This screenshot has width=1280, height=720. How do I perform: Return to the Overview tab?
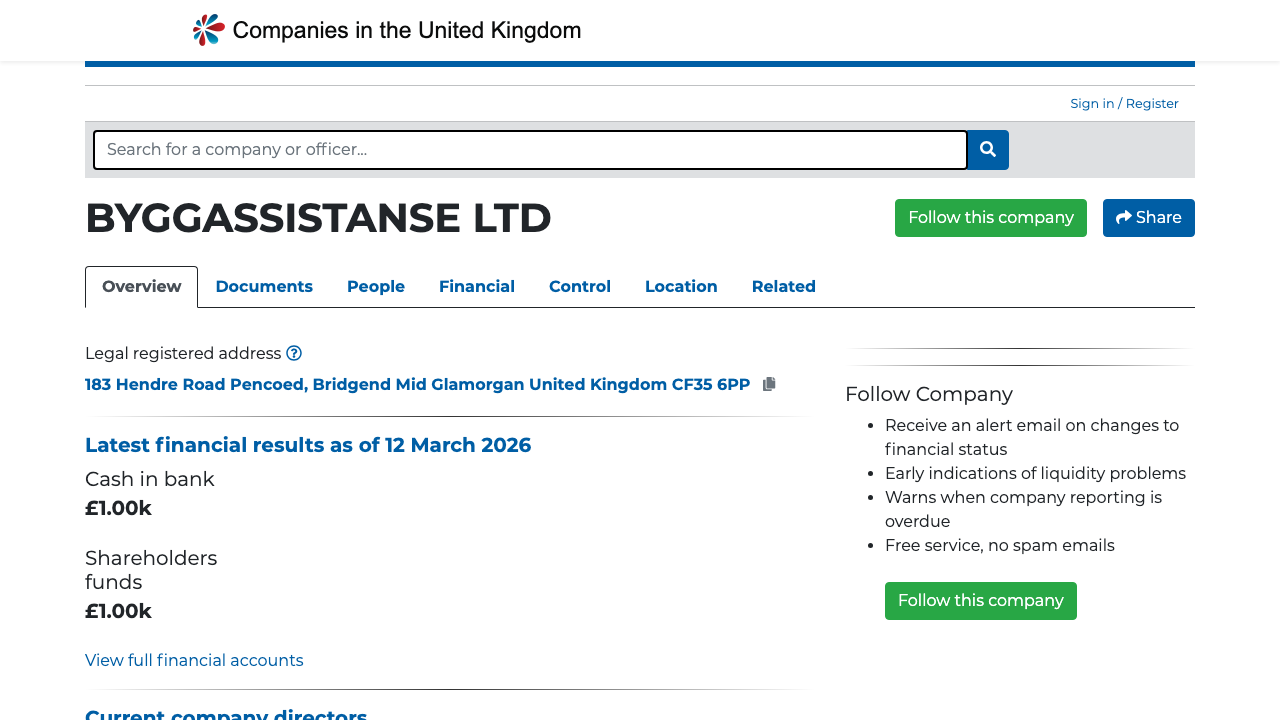(141, 287)
